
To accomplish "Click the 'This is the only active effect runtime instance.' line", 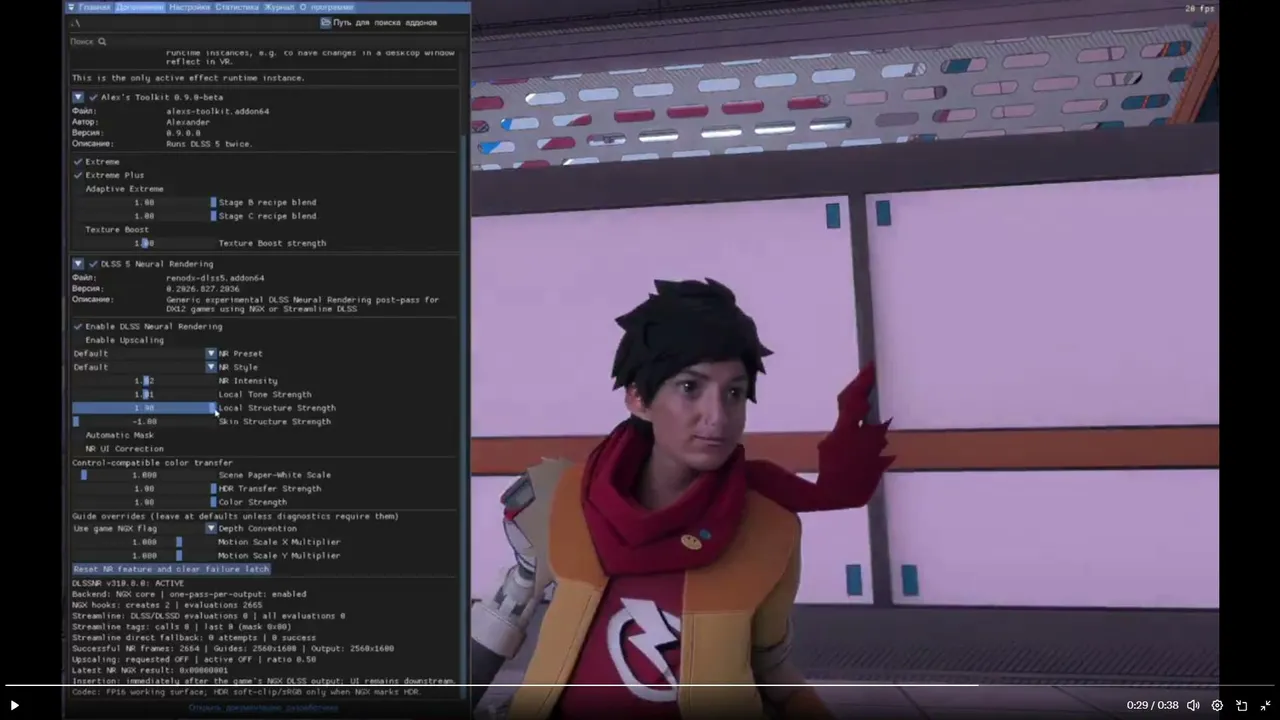I will (x=188, y=78).
